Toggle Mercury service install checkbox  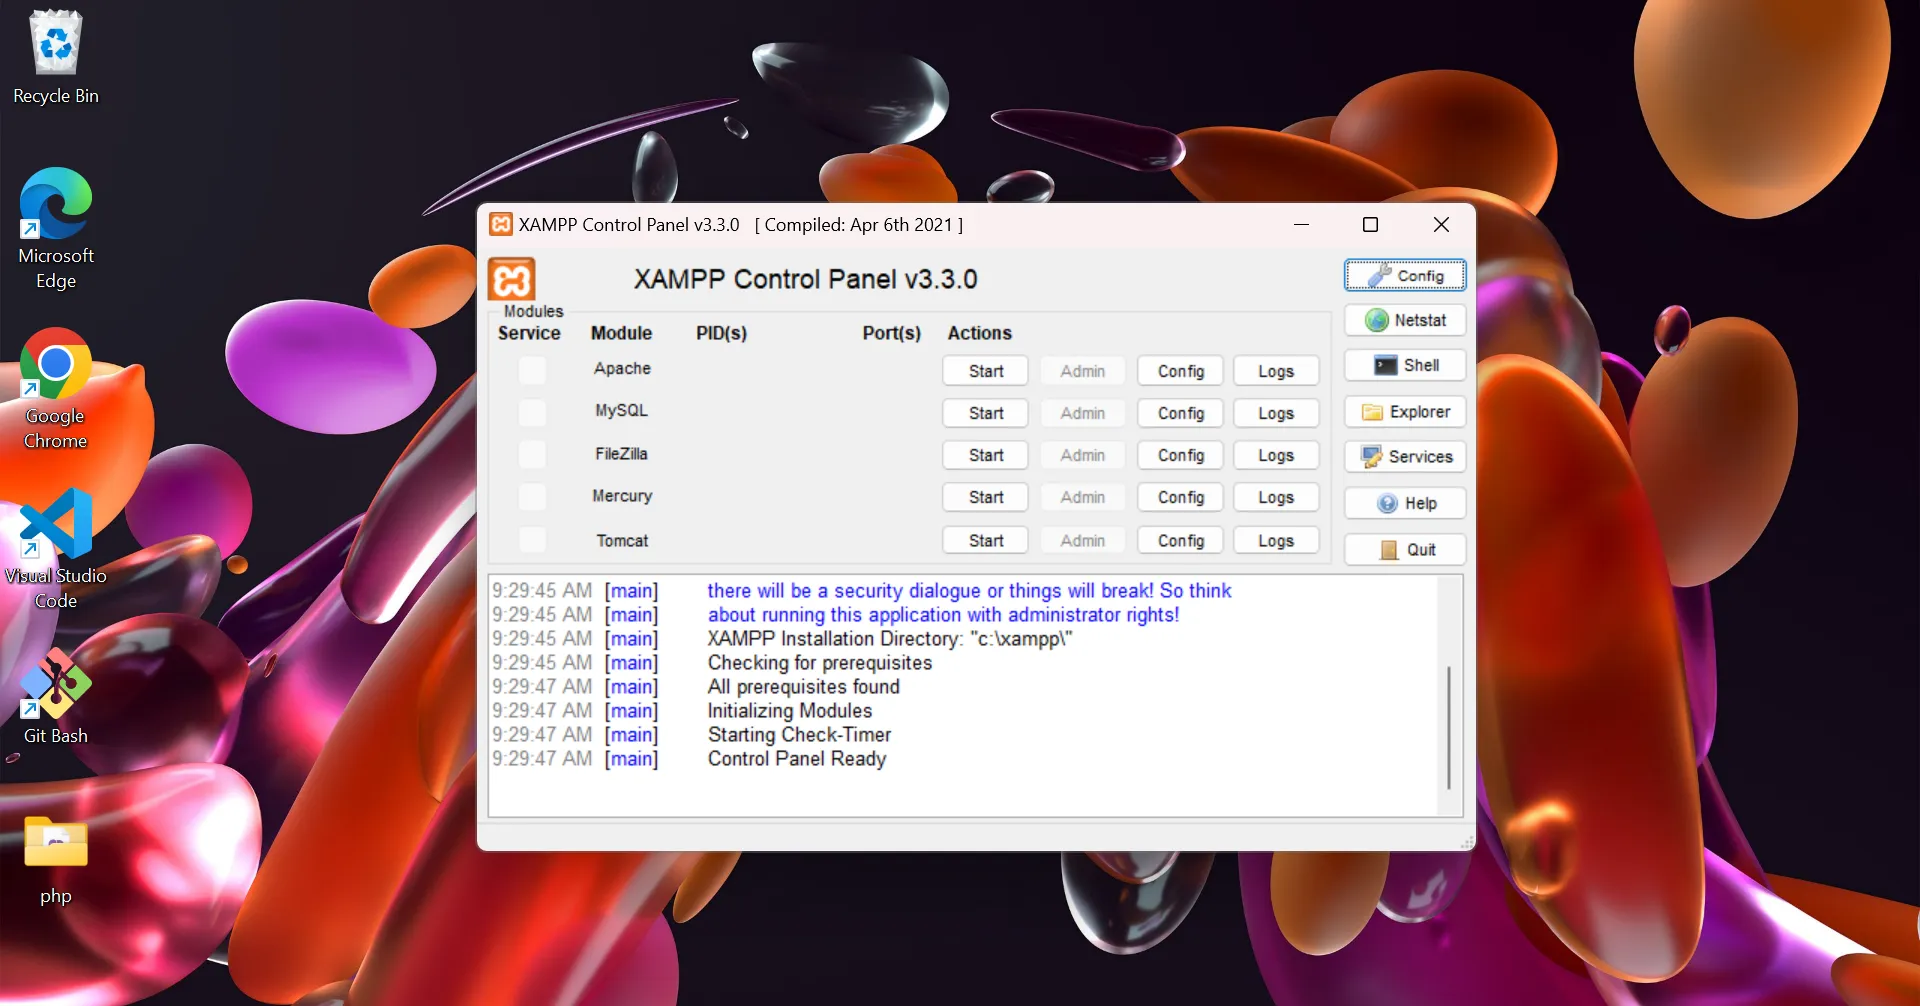(532, 497)
